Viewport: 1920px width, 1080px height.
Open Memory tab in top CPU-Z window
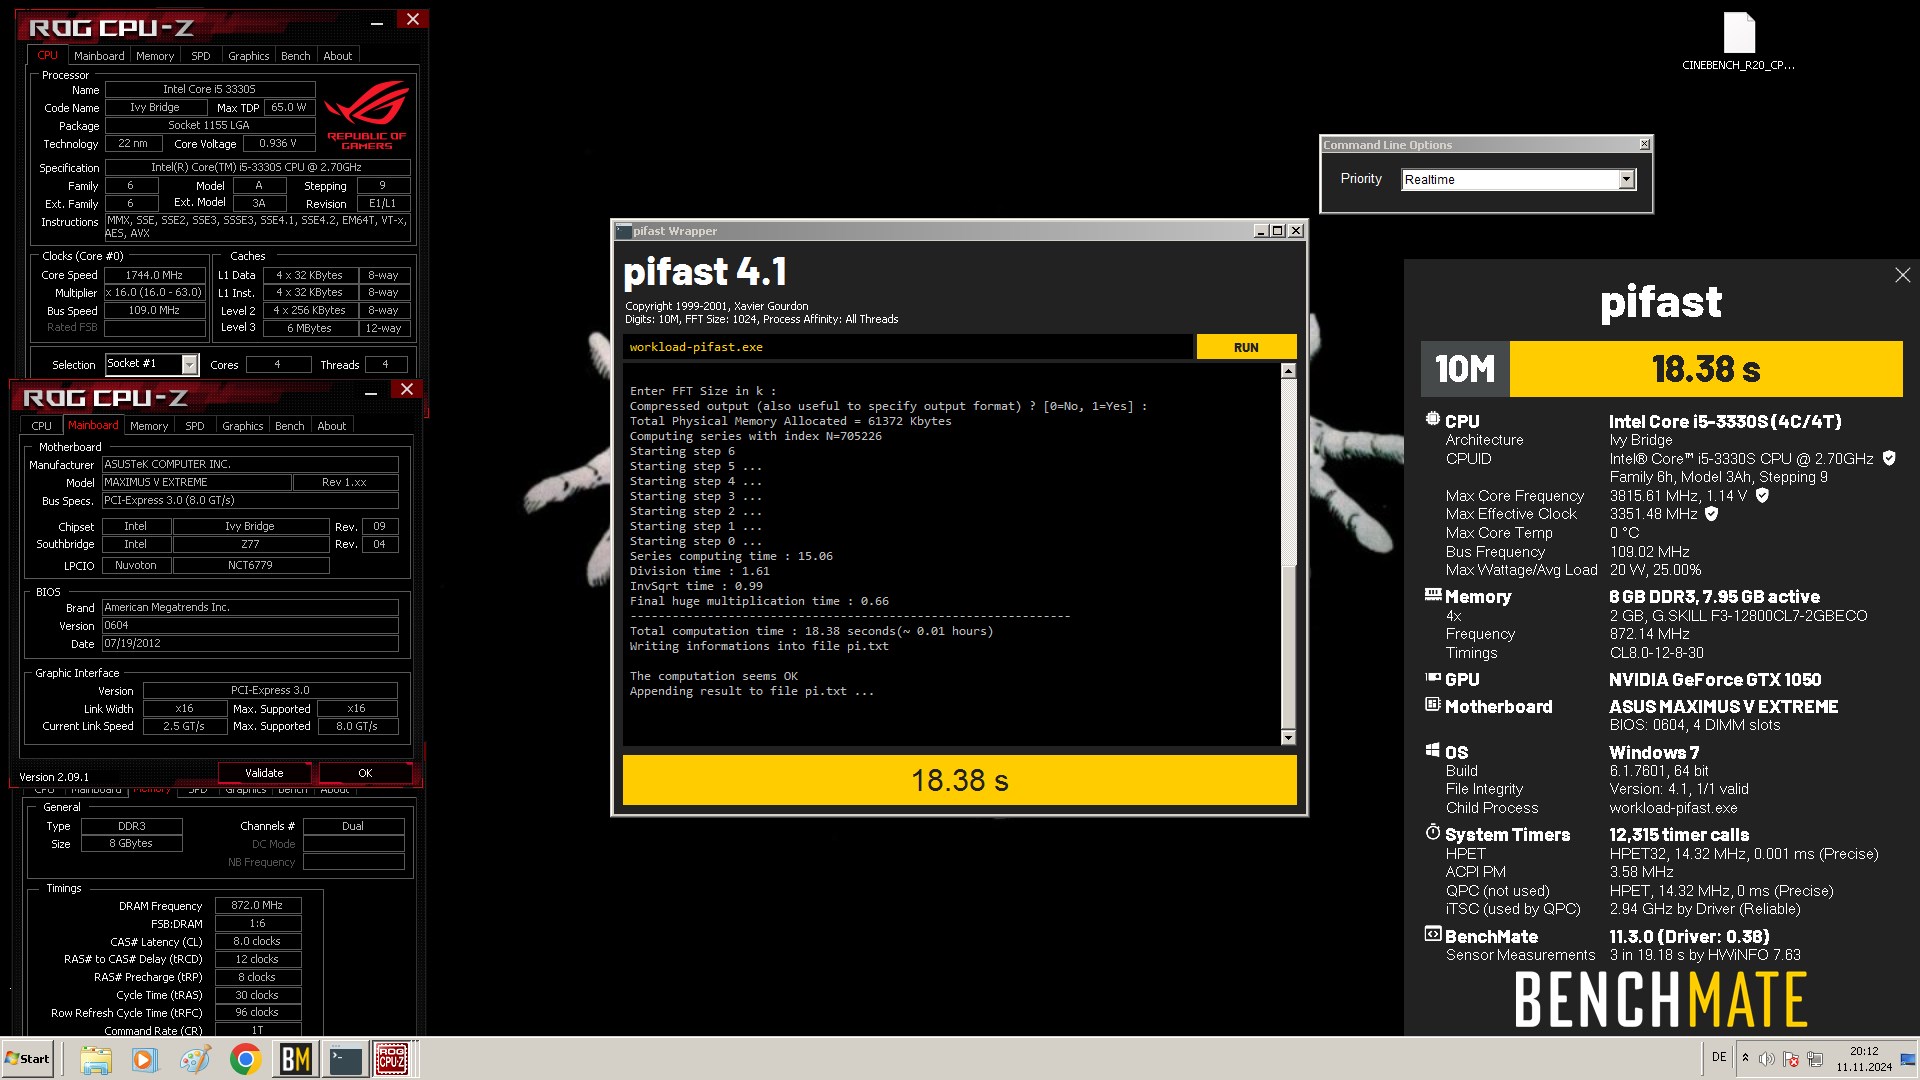pyautogui.click(x=155, y=56)
